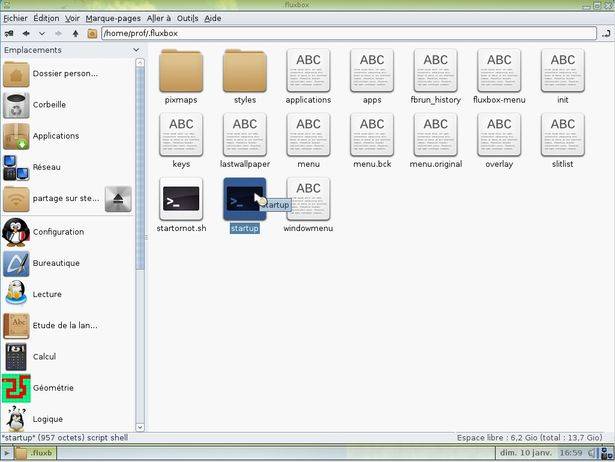Viewport: 615px width, 462px height.
Task: Open the Aide menu
Action: coord(213,18)
